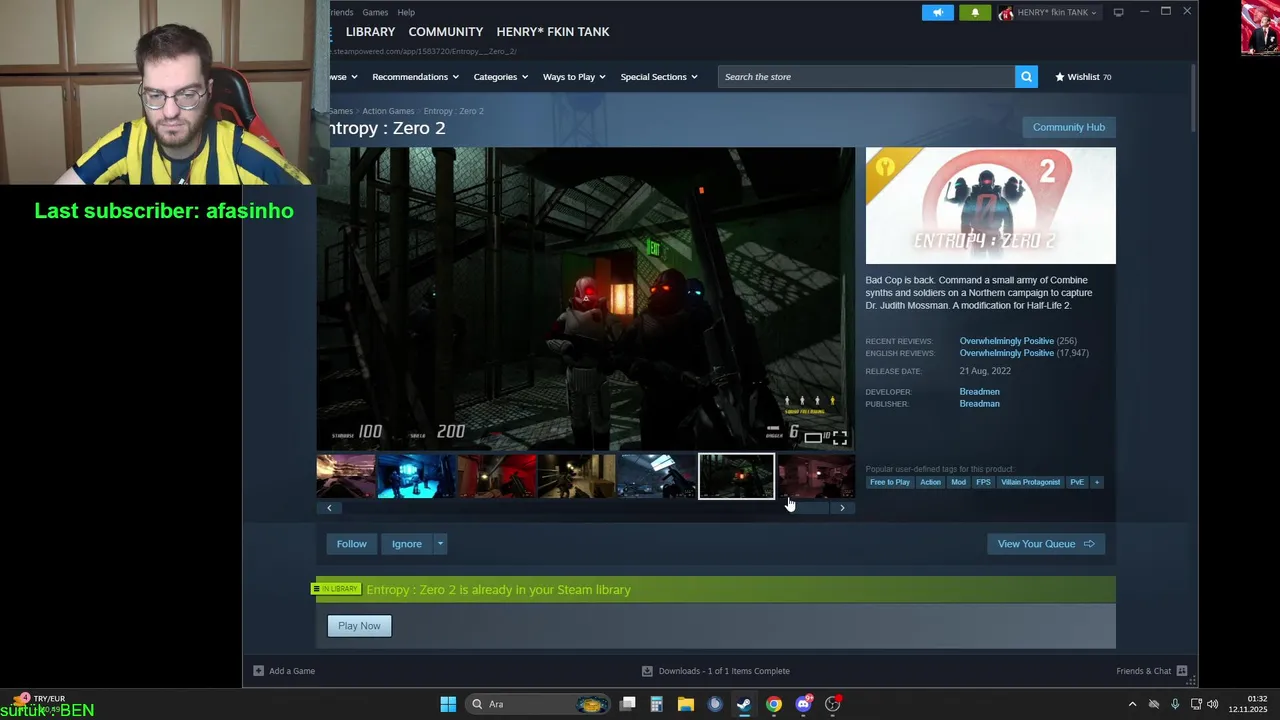Click the Search the store field

pos(866,77)
